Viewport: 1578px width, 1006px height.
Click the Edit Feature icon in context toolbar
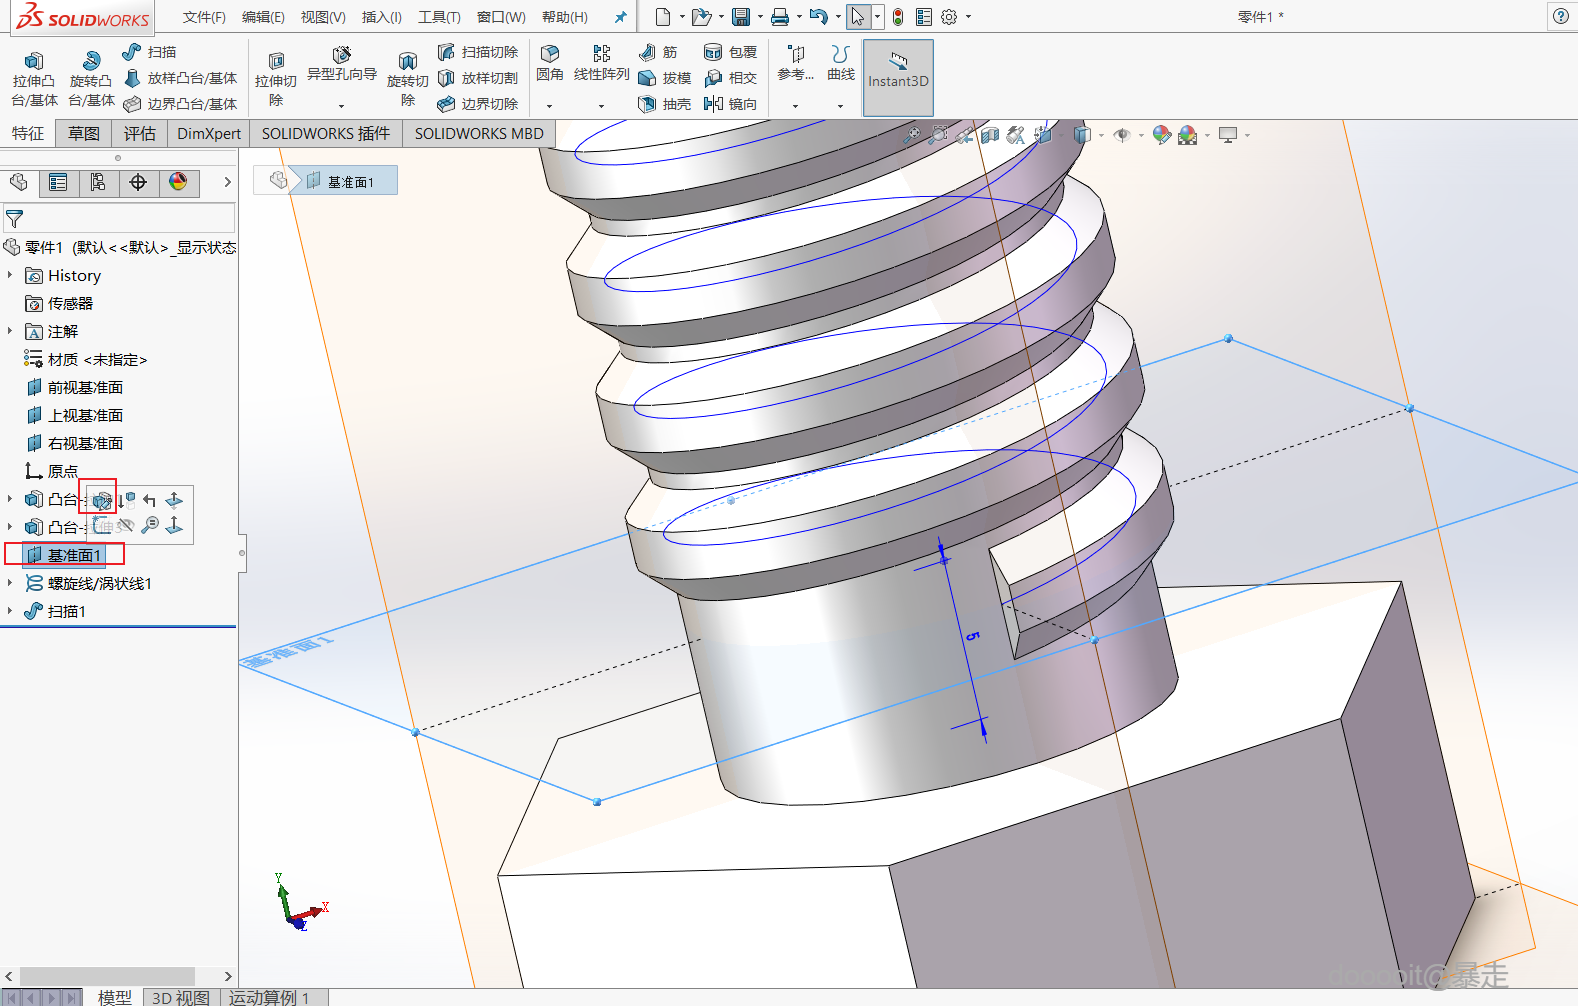pyautogui.click(x=101, y=500)
